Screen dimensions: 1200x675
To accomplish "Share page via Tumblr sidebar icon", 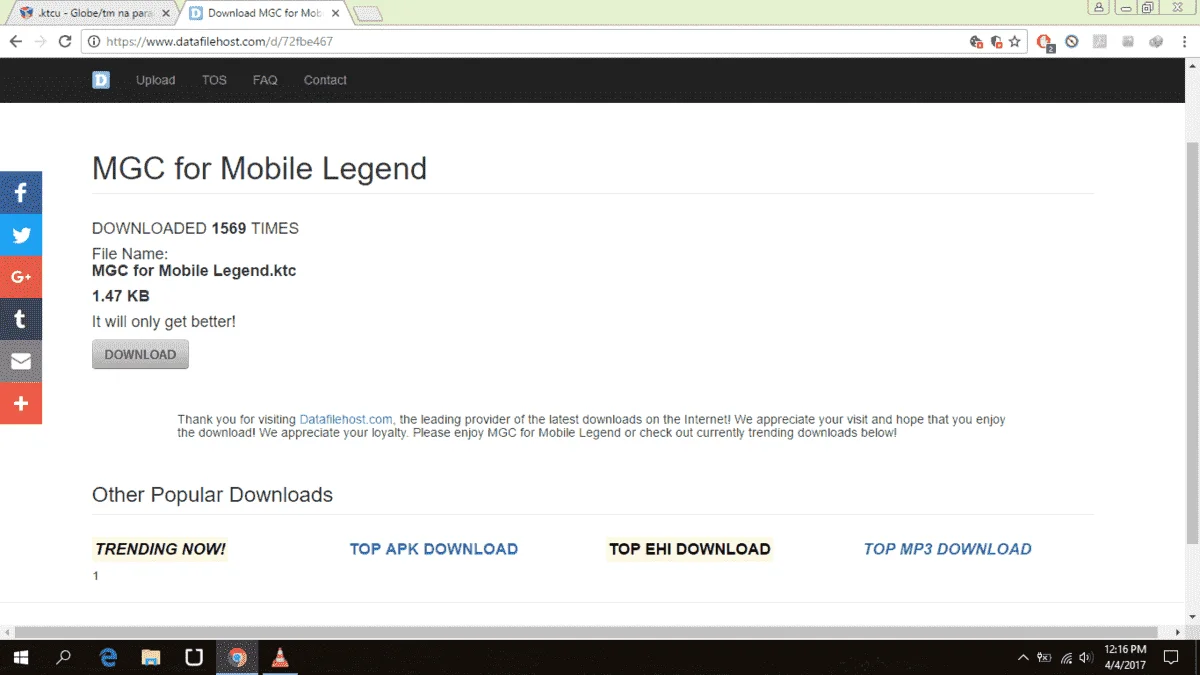I will pyautogui.click(x=21, y=319).
